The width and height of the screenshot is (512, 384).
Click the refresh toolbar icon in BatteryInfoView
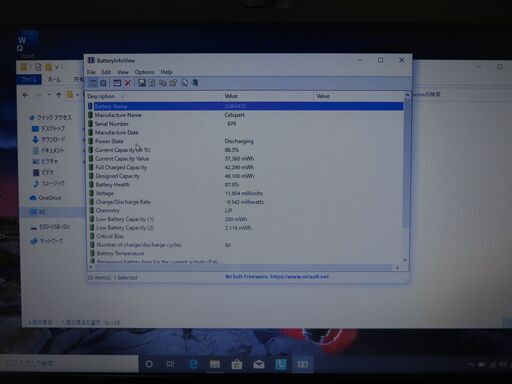(x=152, y=83)
